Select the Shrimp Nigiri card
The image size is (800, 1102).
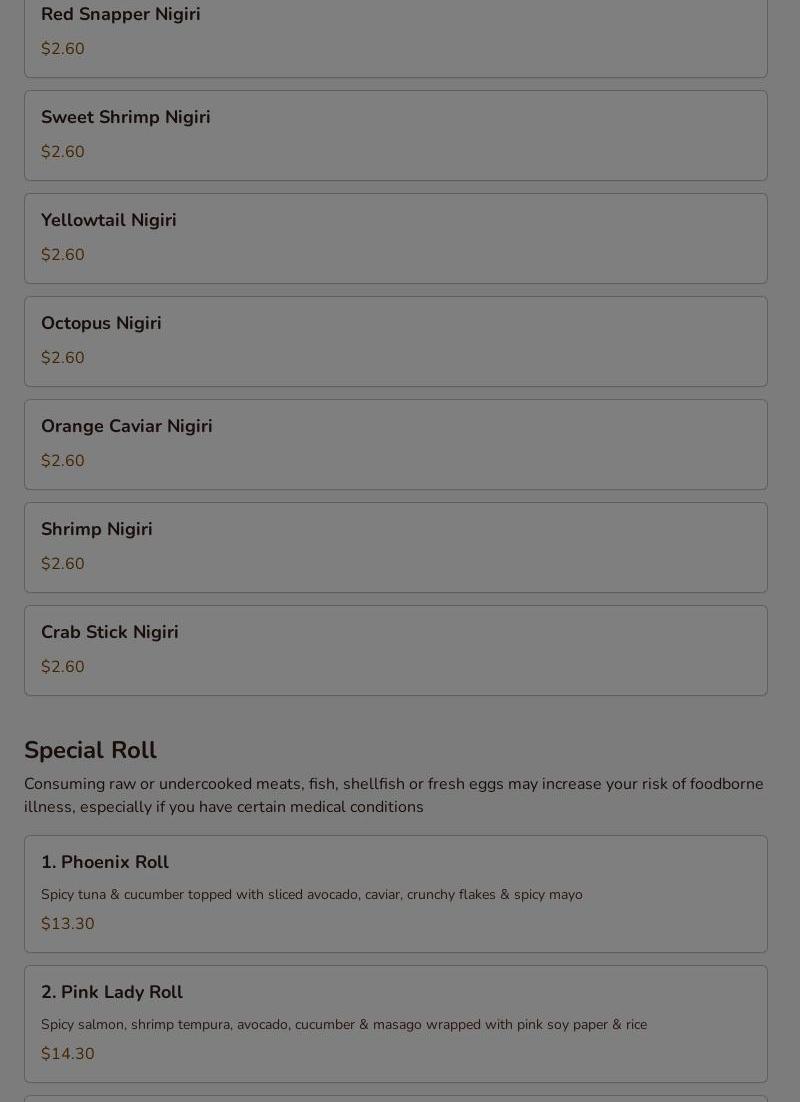[x=395, y=547]
